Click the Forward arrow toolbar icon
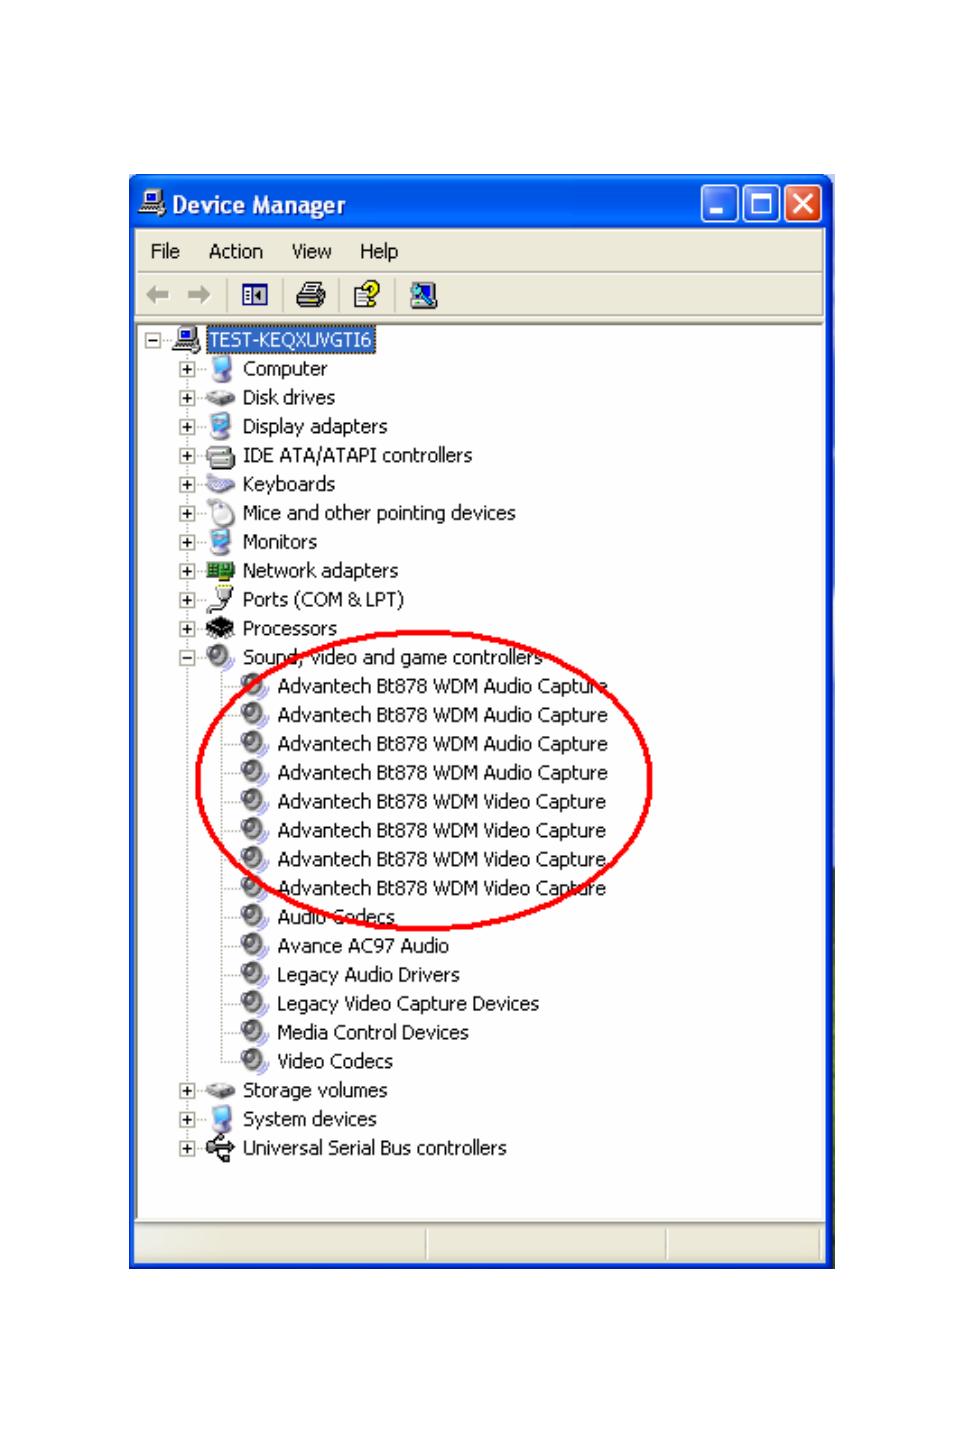The width and height of the screenshot is (954, 1430). click(199, 294)
